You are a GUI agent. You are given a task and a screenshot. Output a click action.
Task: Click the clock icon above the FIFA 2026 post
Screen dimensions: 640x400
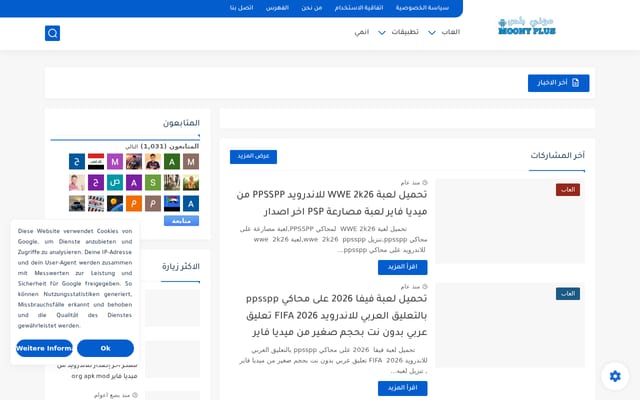[424, 287]
